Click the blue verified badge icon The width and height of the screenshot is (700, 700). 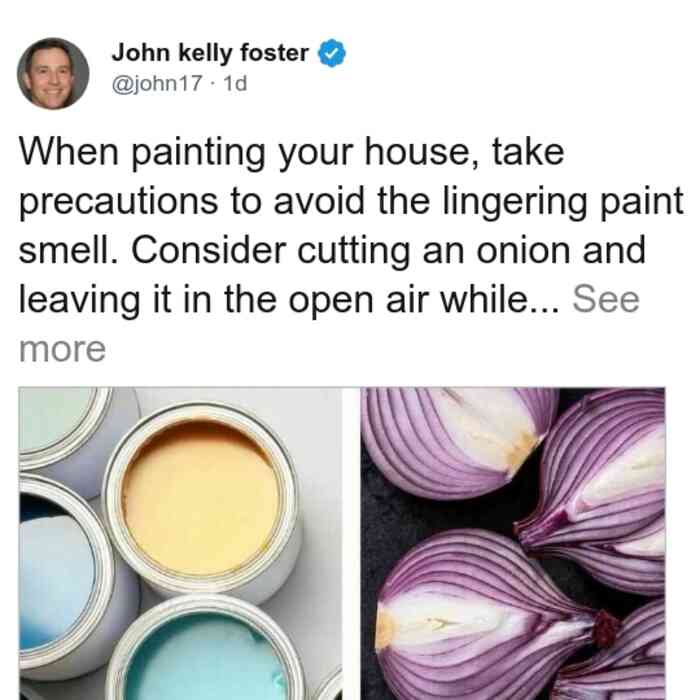point(331,53)
